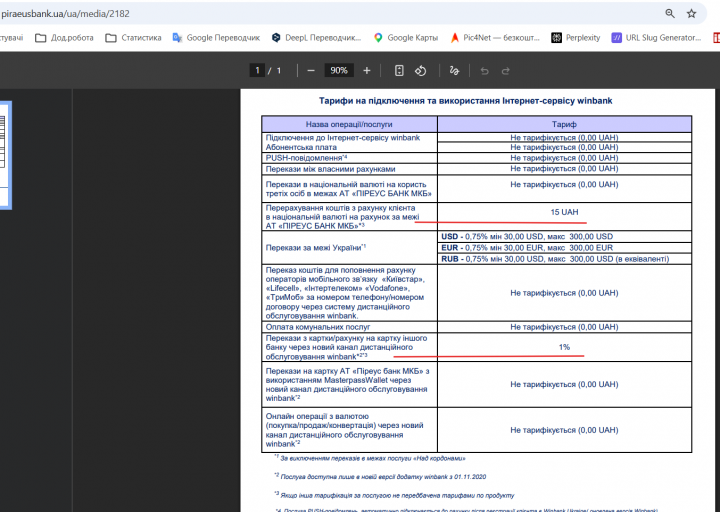Image resolution: width=720 pixels, height=512 pixels.
Task: Click the '1%' tariff cell
Action: (564, 347)
